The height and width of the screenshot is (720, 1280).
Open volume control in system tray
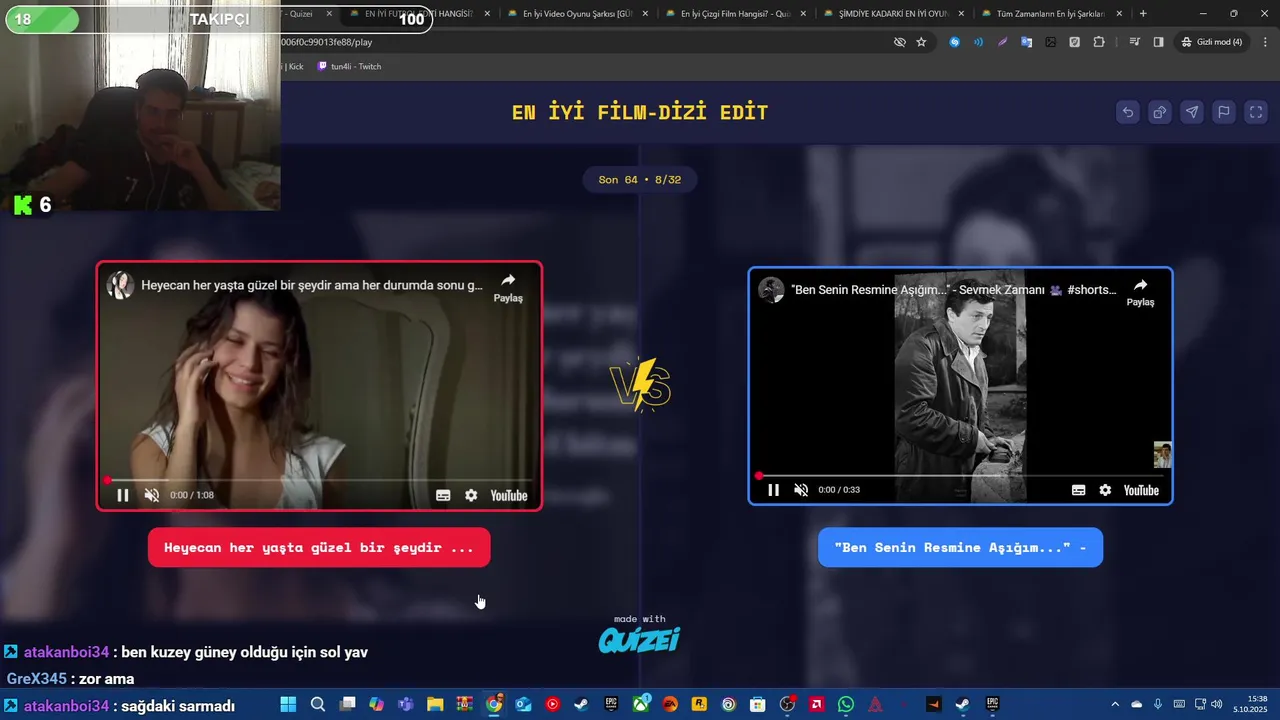1216,704
